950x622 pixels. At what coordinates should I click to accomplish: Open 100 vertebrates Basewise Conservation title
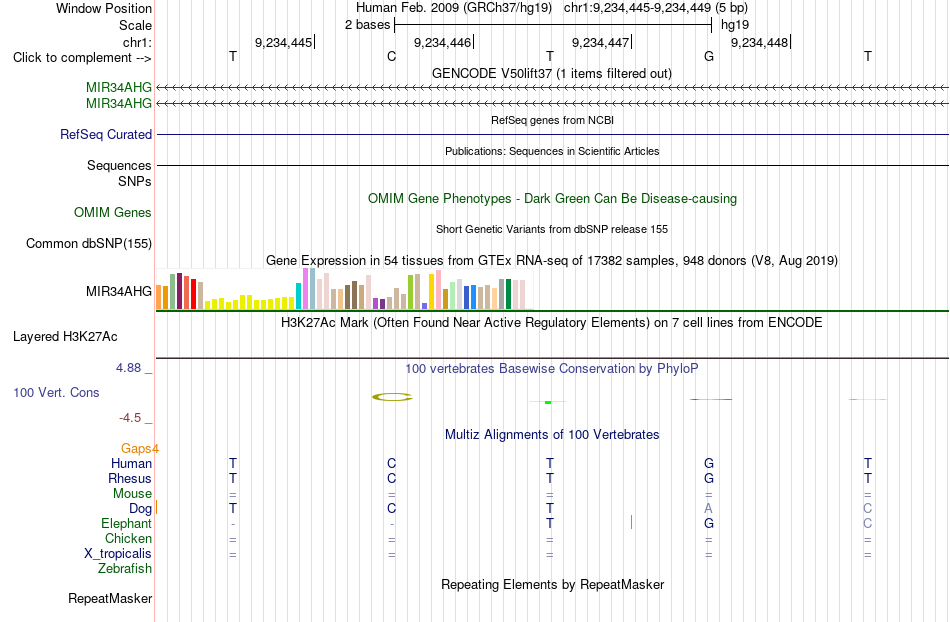coord(552,368)
